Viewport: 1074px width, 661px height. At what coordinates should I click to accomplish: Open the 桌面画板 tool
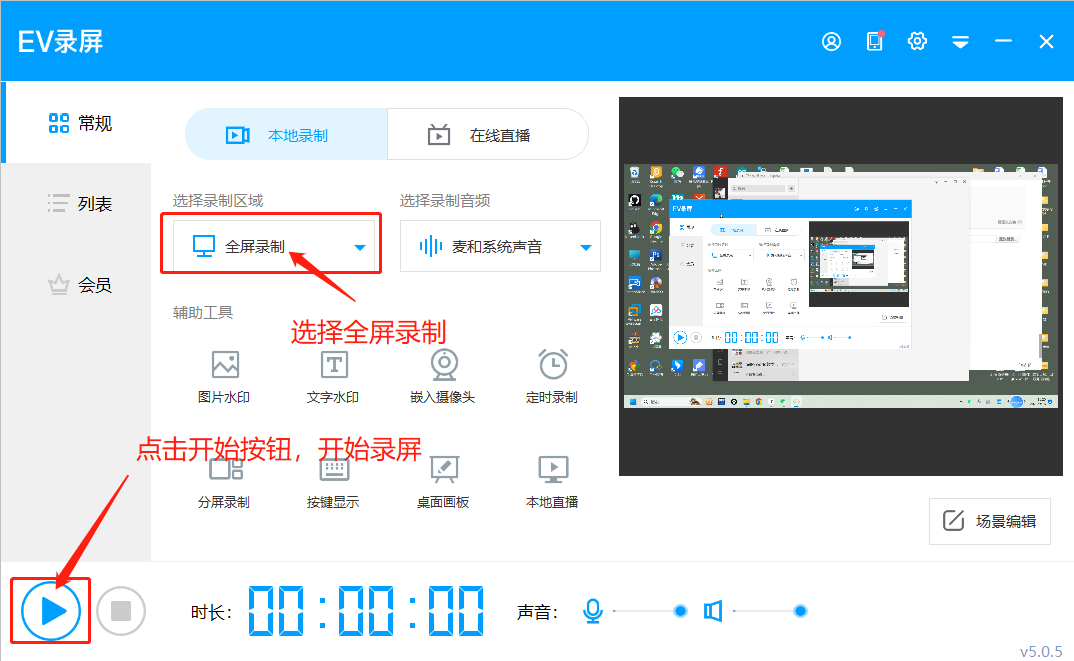[x=443, y=482]
